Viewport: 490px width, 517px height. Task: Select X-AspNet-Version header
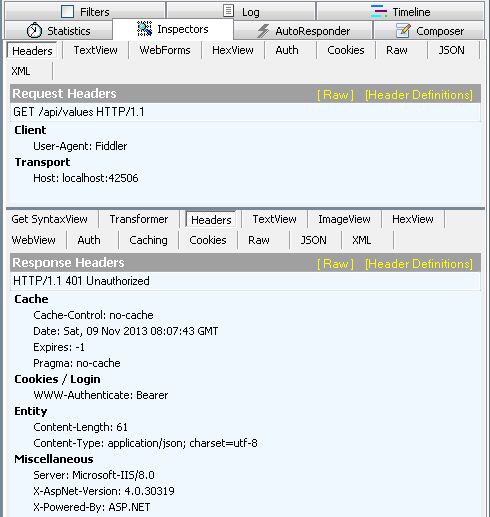[x=104, y=491]
